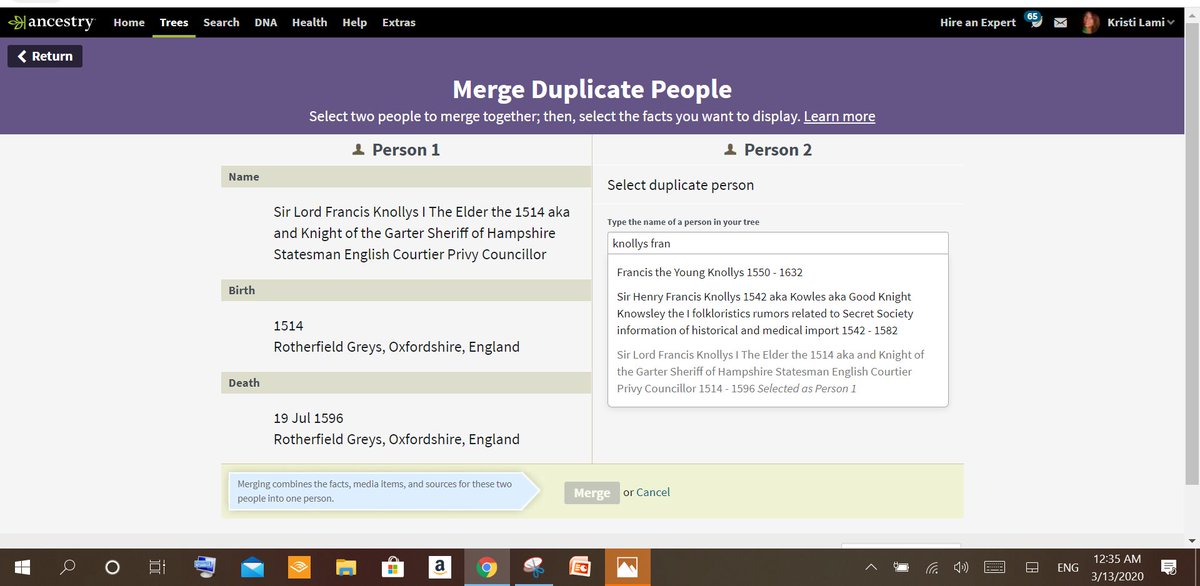Open Windows taskbar search
Viewport: 1200px width, 586px height.
[68, 567]
